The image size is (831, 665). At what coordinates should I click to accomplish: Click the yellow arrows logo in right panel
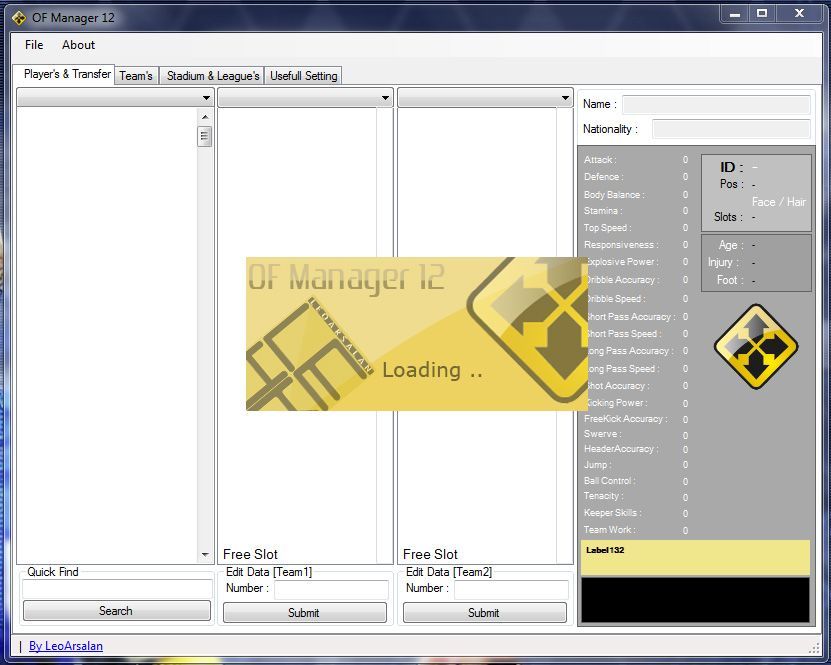[755, 347]
